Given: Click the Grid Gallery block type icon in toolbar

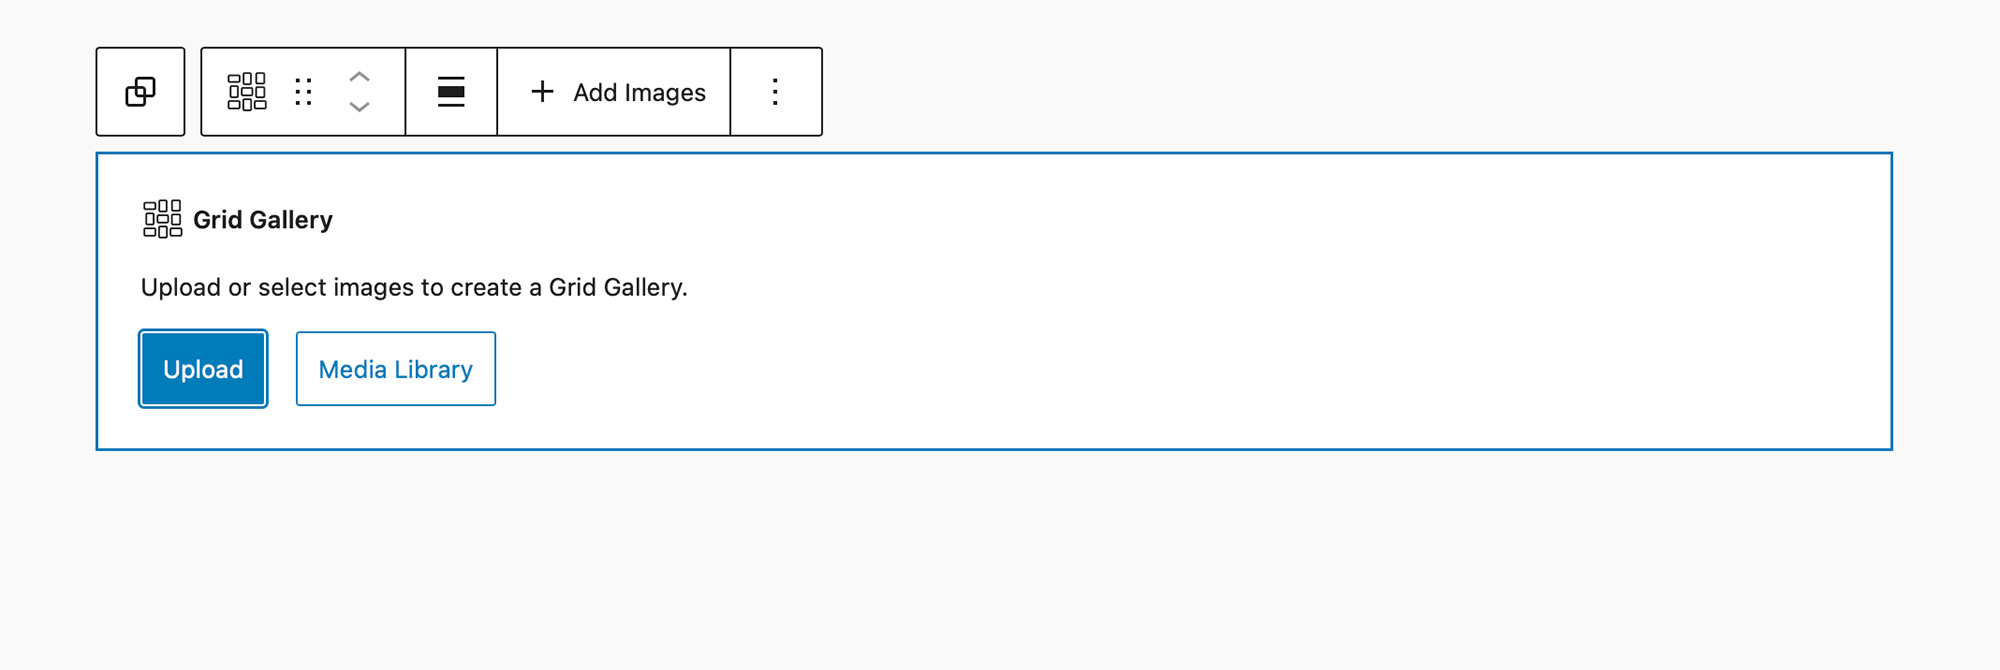Looking at the screenshot, I should click(x=246, y=92).
